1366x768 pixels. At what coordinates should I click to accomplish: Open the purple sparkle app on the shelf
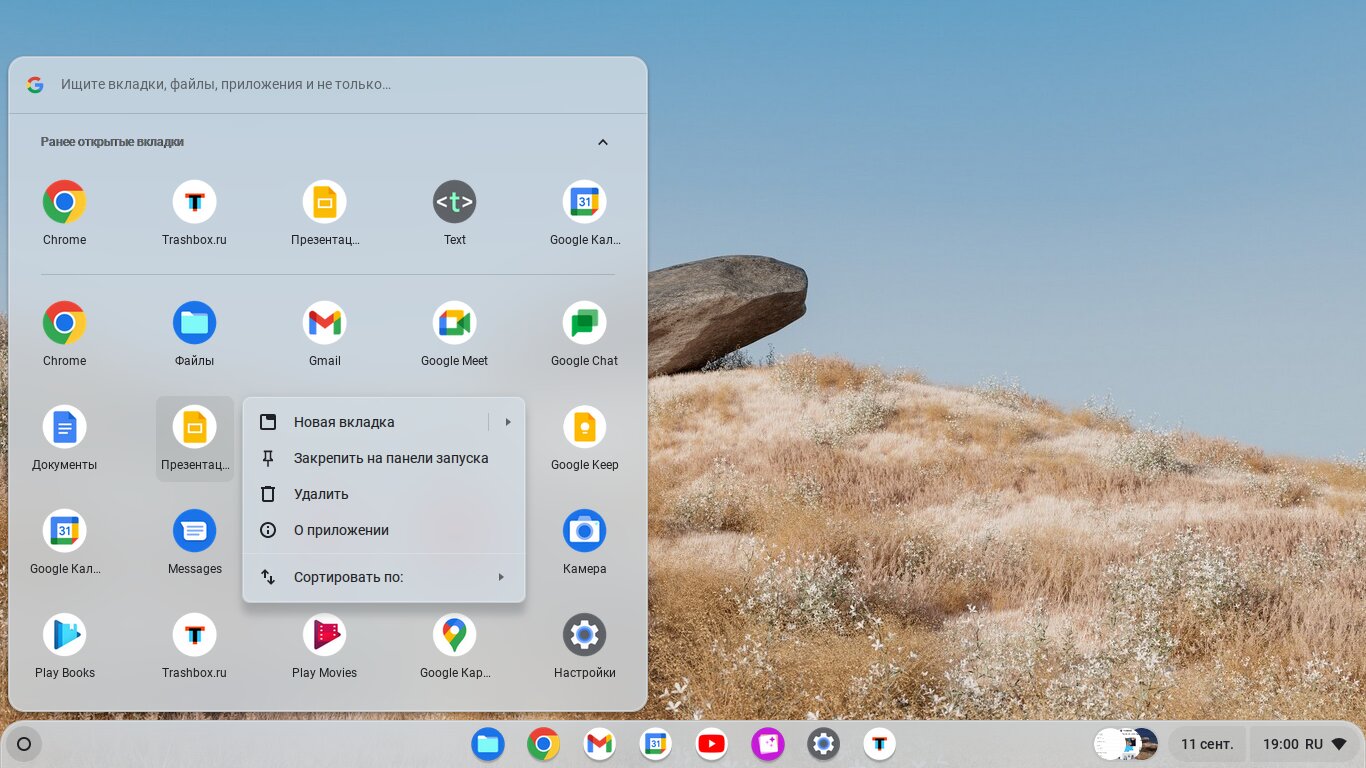click(x=768, y=744)
